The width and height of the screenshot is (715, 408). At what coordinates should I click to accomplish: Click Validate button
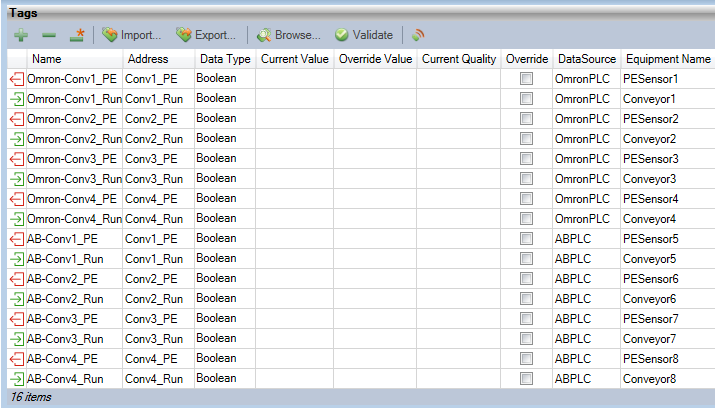click(363, 35)
